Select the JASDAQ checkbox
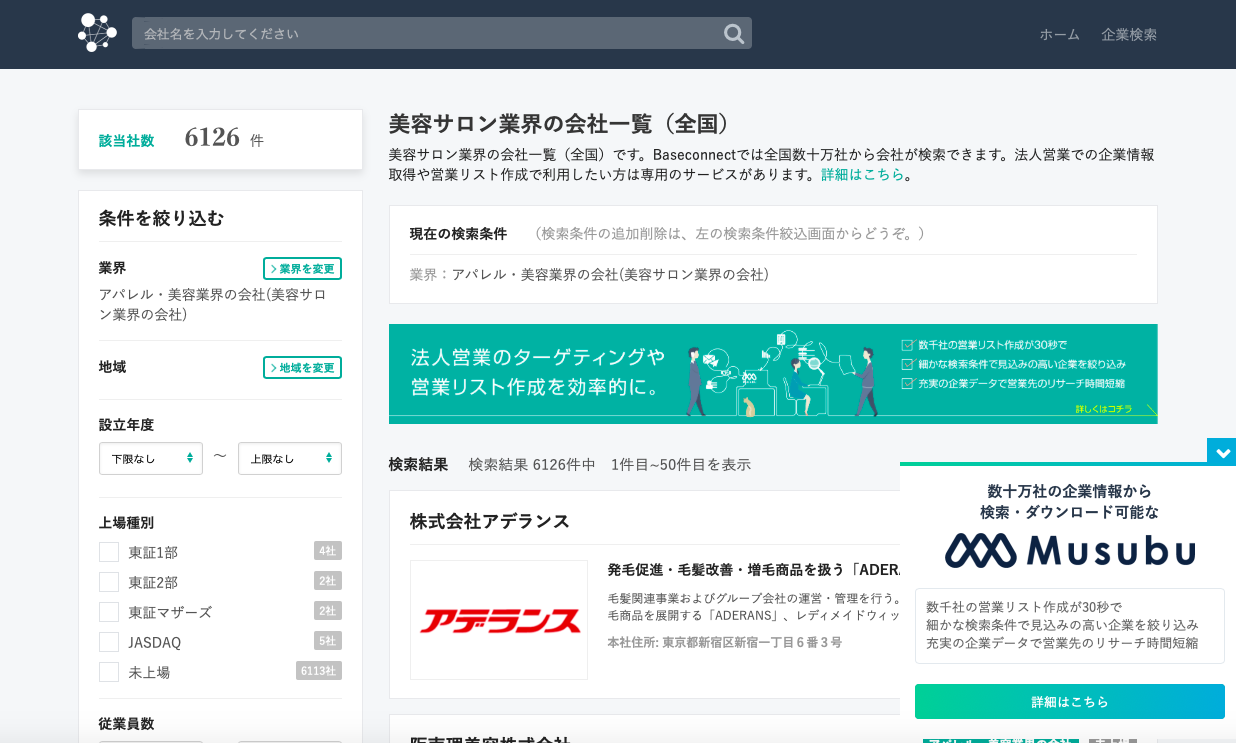Screen dimensions: 1236x743 pos(109,642)
